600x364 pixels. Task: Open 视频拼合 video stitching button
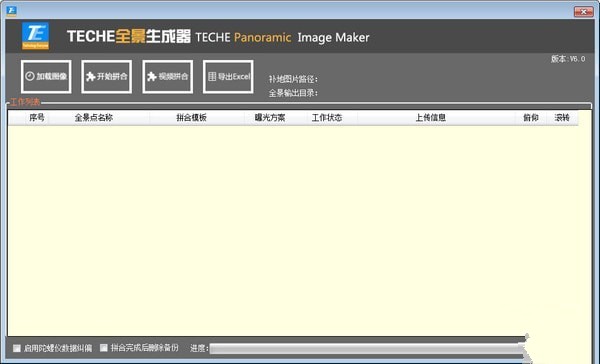coord(168,77)
